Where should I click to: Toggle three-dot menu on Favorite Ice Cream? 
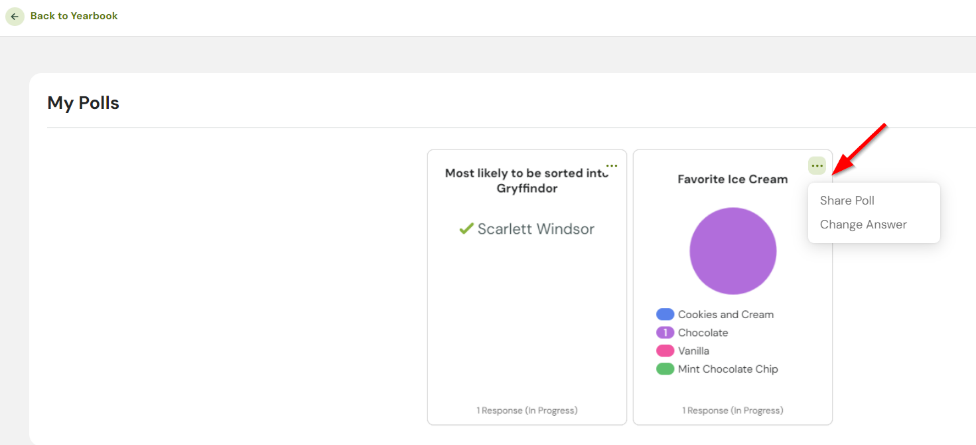click(x=817, y=166)
